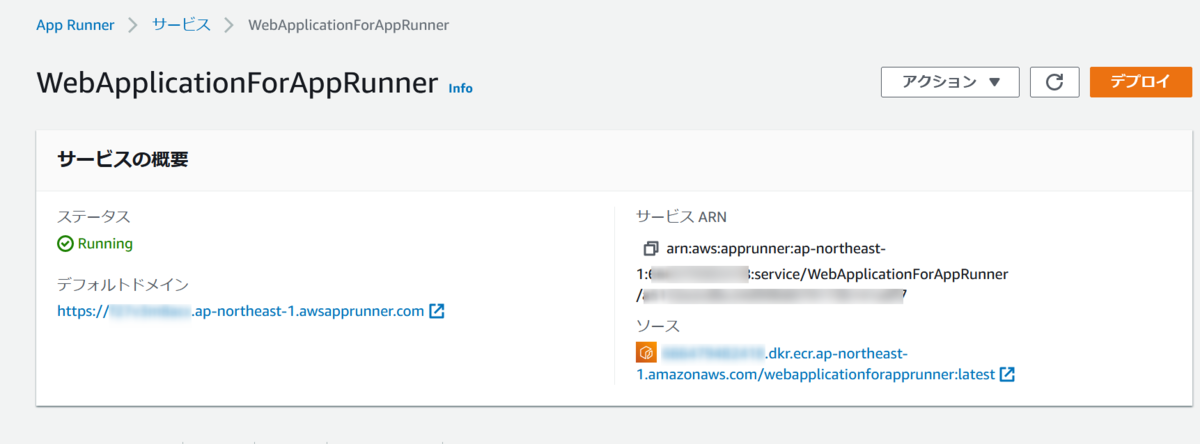The width and height of the screenshot is (1200, 444).
Task: Select the Running status text
Action: [x=105, y=243]
